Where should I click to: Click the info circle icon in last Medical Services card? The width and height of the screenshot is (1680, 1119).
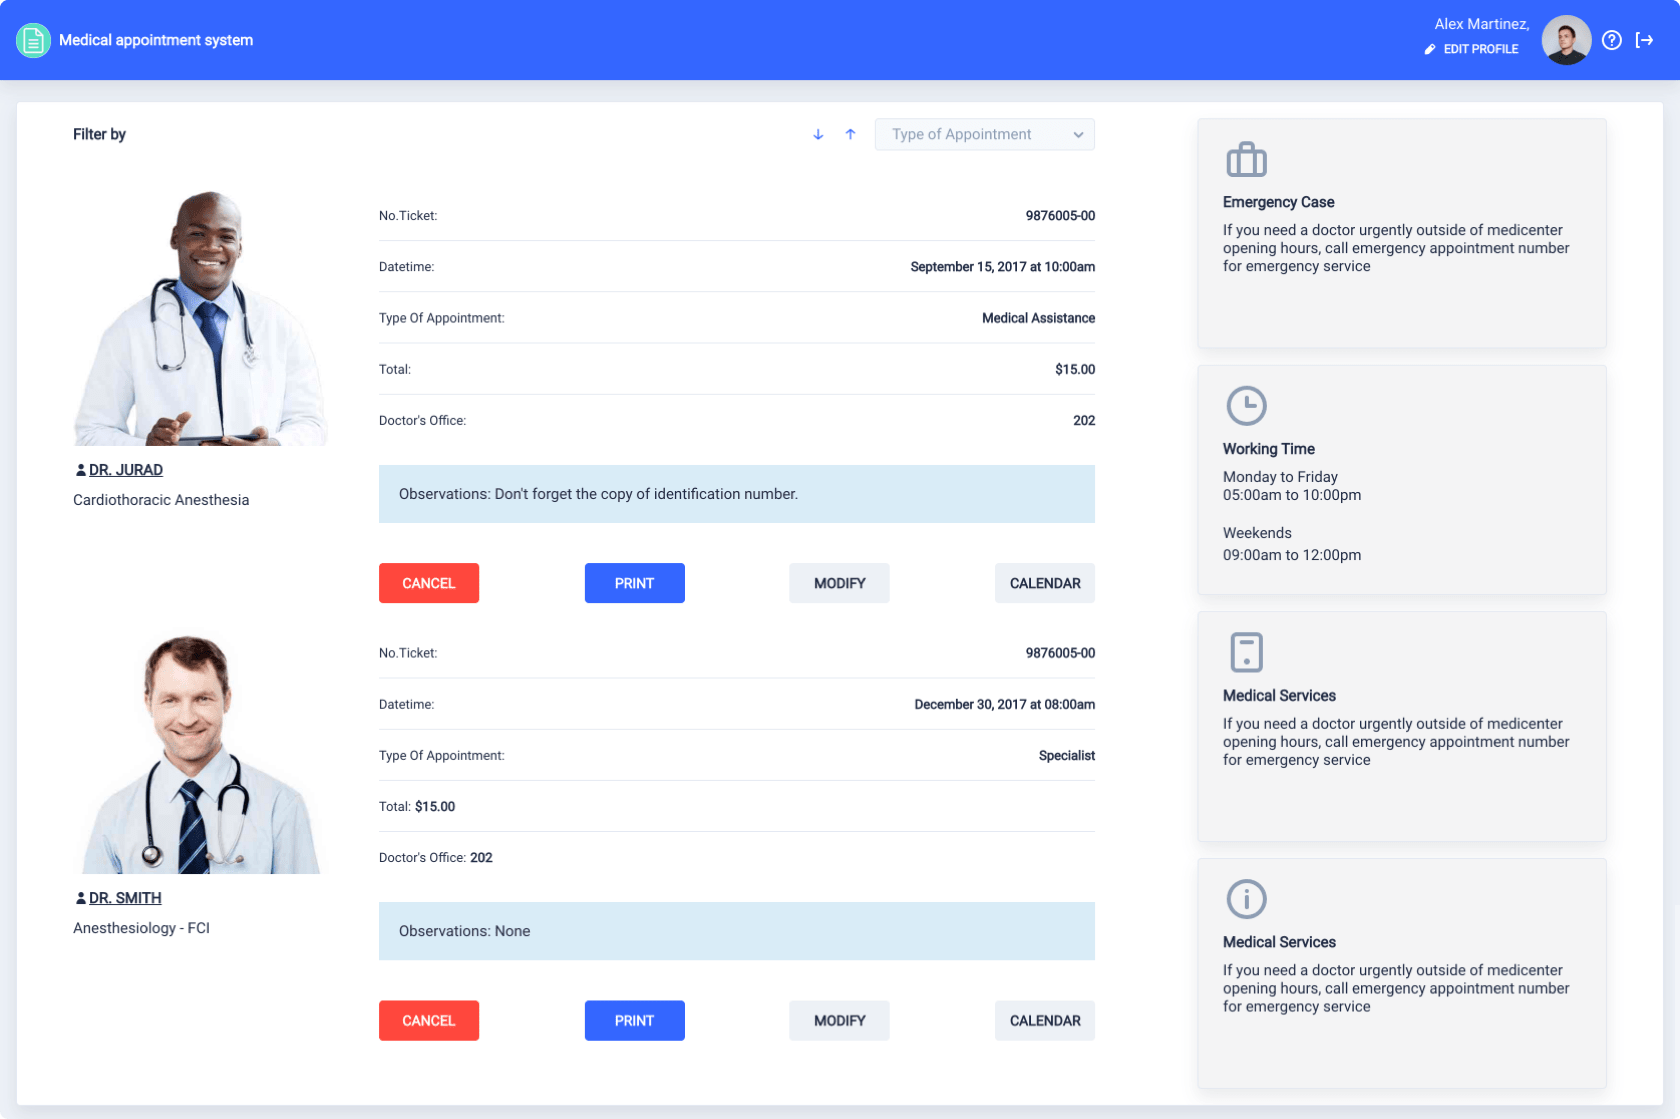pyautogui.click(x=1246, y=899)
